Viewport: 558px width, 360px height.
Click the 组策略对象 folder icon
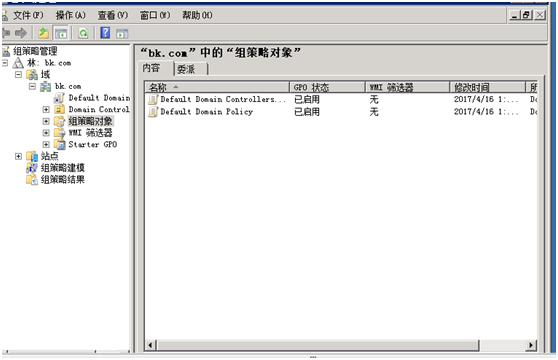coord(59,121)
